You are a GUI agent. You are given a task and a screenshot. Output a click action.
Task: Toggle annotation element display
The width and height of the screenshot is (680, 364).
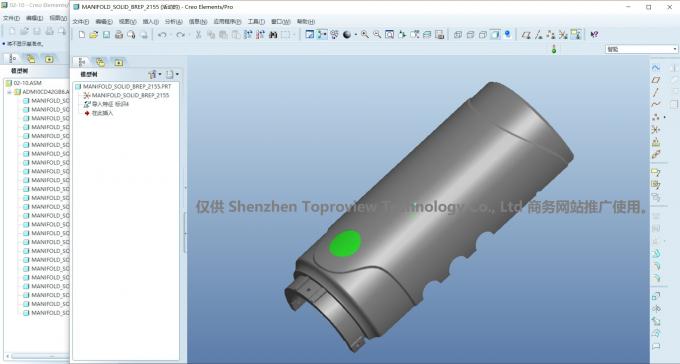pyautogui.click(x=576, y=35)
